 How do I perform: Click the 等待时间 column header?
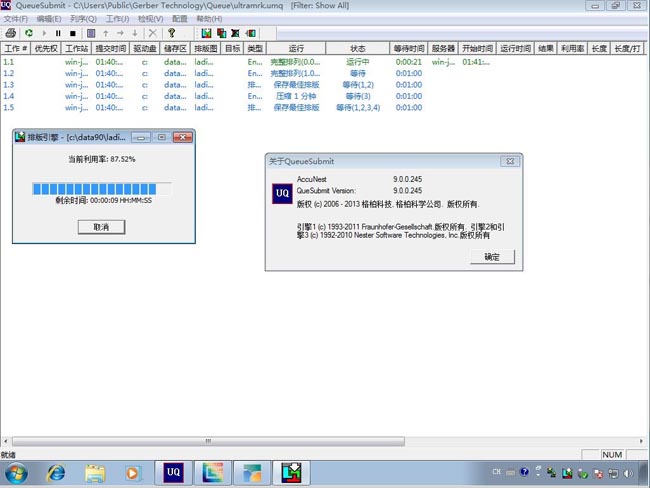pyautogui.click(x=409, y=49)
